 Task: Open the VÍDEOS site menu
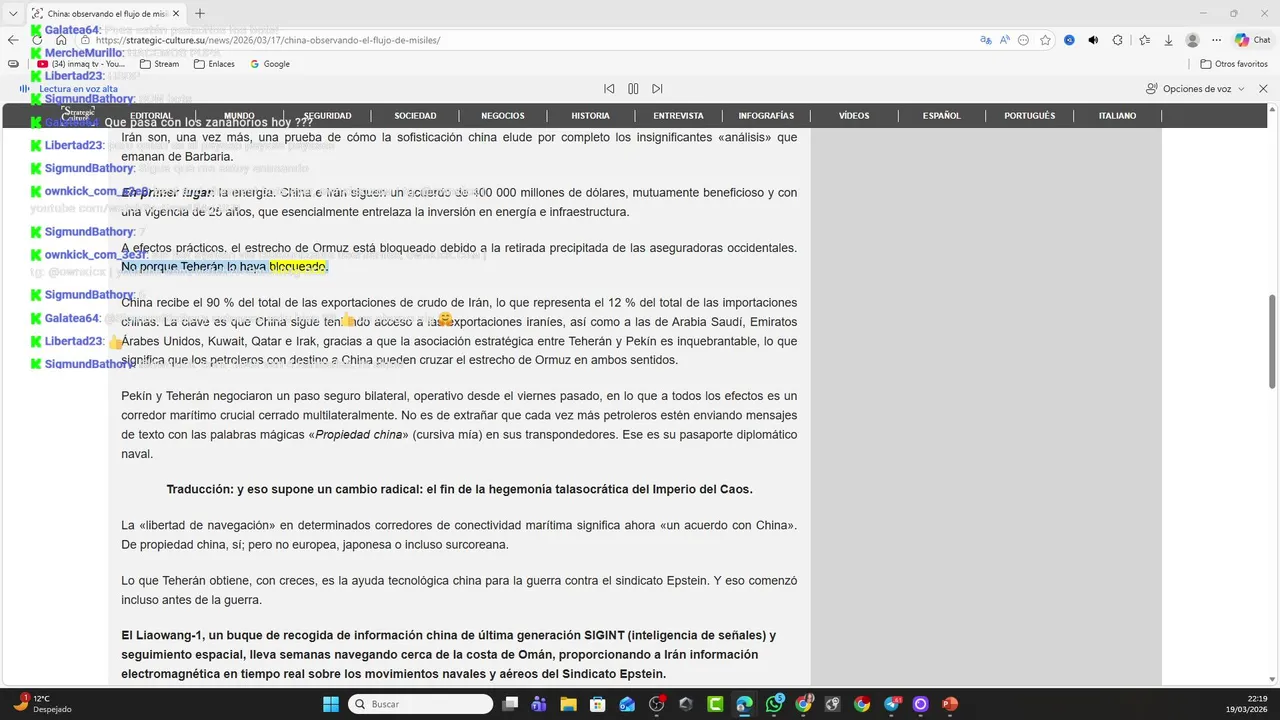[x=854, y=116]
